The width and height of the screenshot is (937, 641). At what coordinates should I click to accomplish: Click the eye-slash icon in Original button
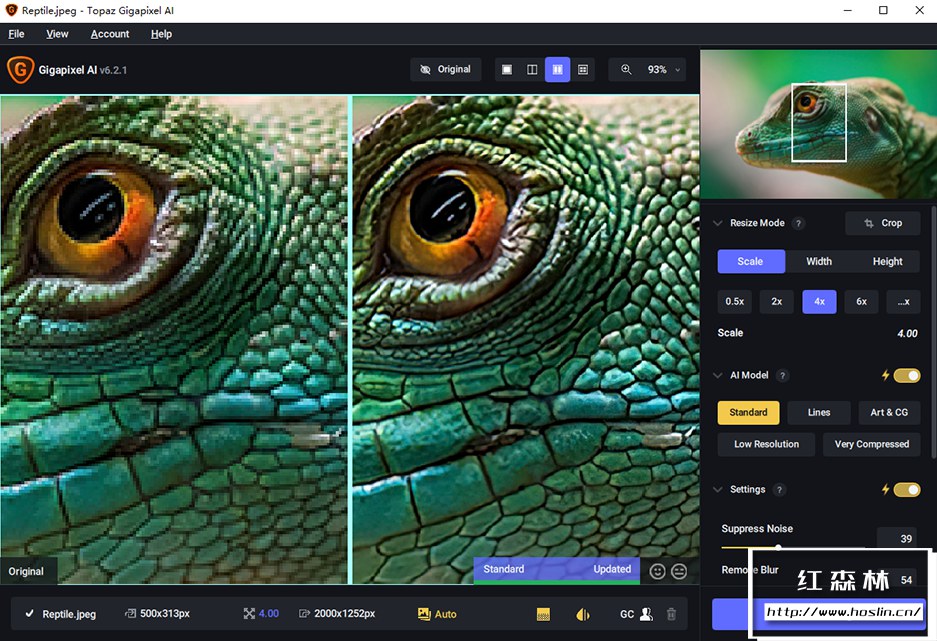[x=425, y=69]
